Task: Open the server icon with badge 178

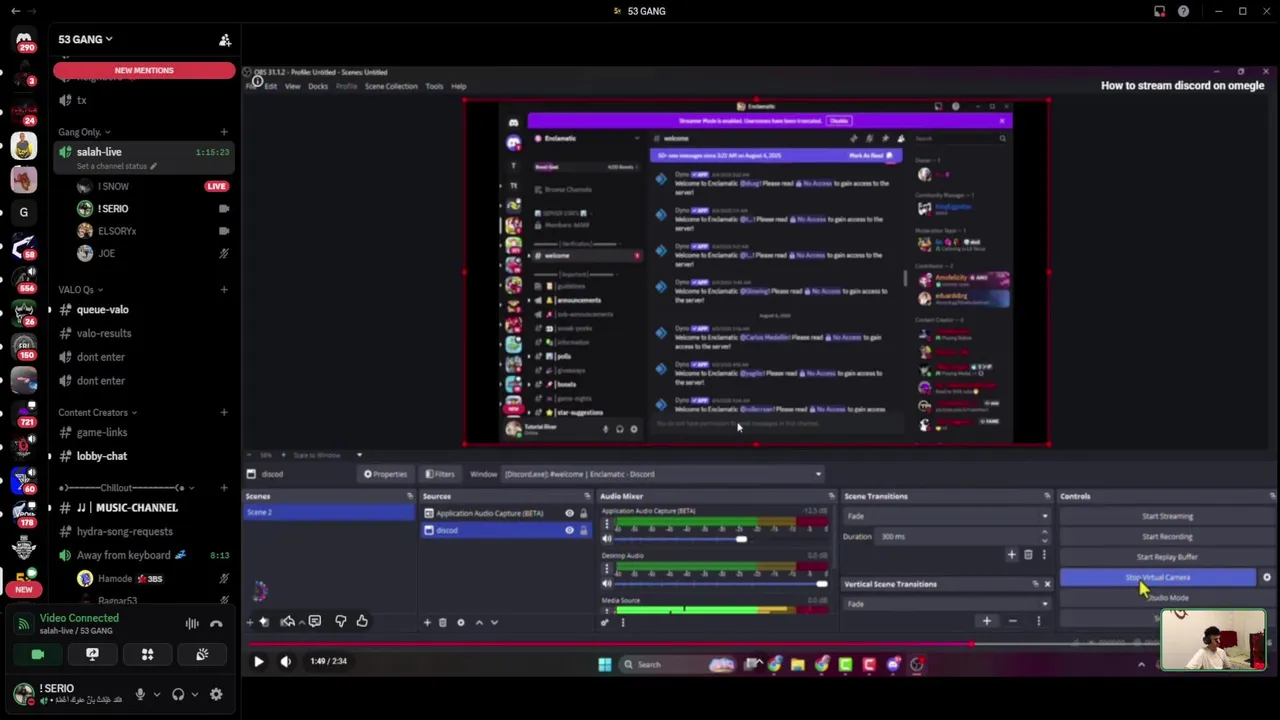Action: 24,513
